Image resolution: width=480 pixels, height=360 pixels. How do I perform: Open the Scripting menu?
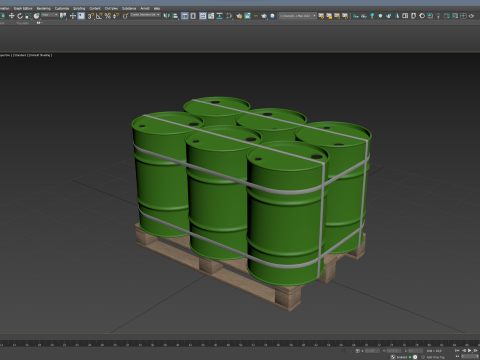coord(79,8)
